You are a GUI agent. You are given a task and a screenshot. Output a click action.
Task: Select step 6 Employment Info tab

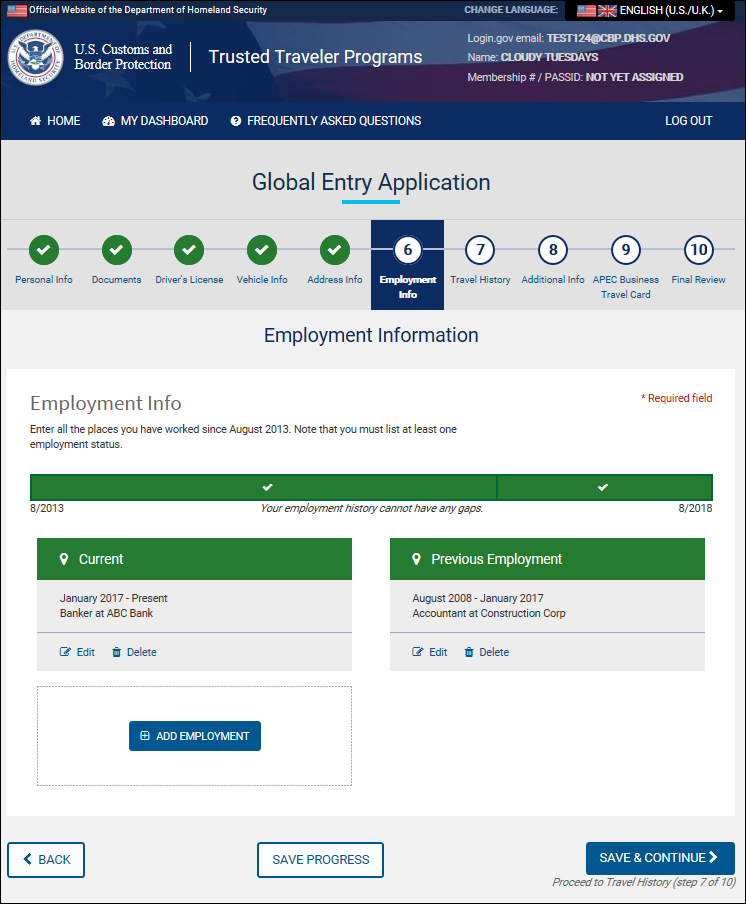(408, 265)
